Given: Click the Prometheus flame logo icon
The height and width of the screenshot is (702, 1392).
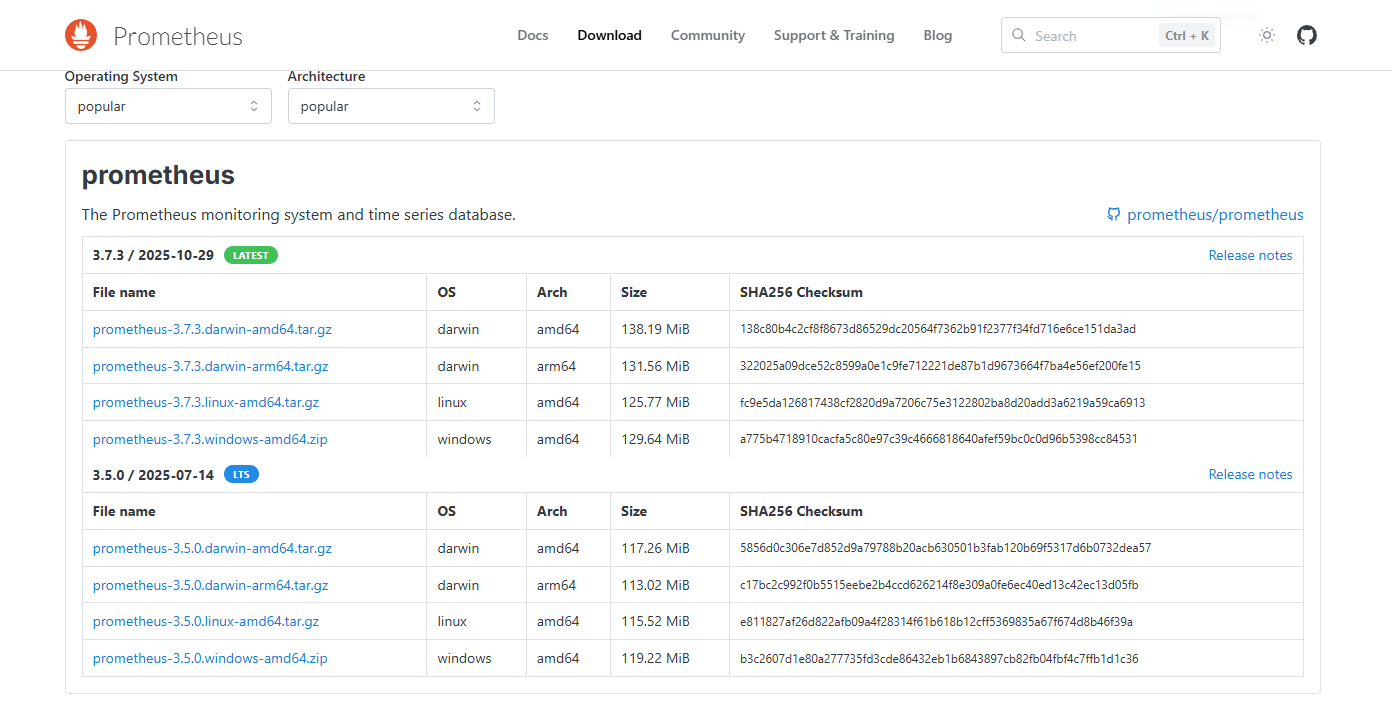Looking at the screenshot, I should (x=81, y=35).
